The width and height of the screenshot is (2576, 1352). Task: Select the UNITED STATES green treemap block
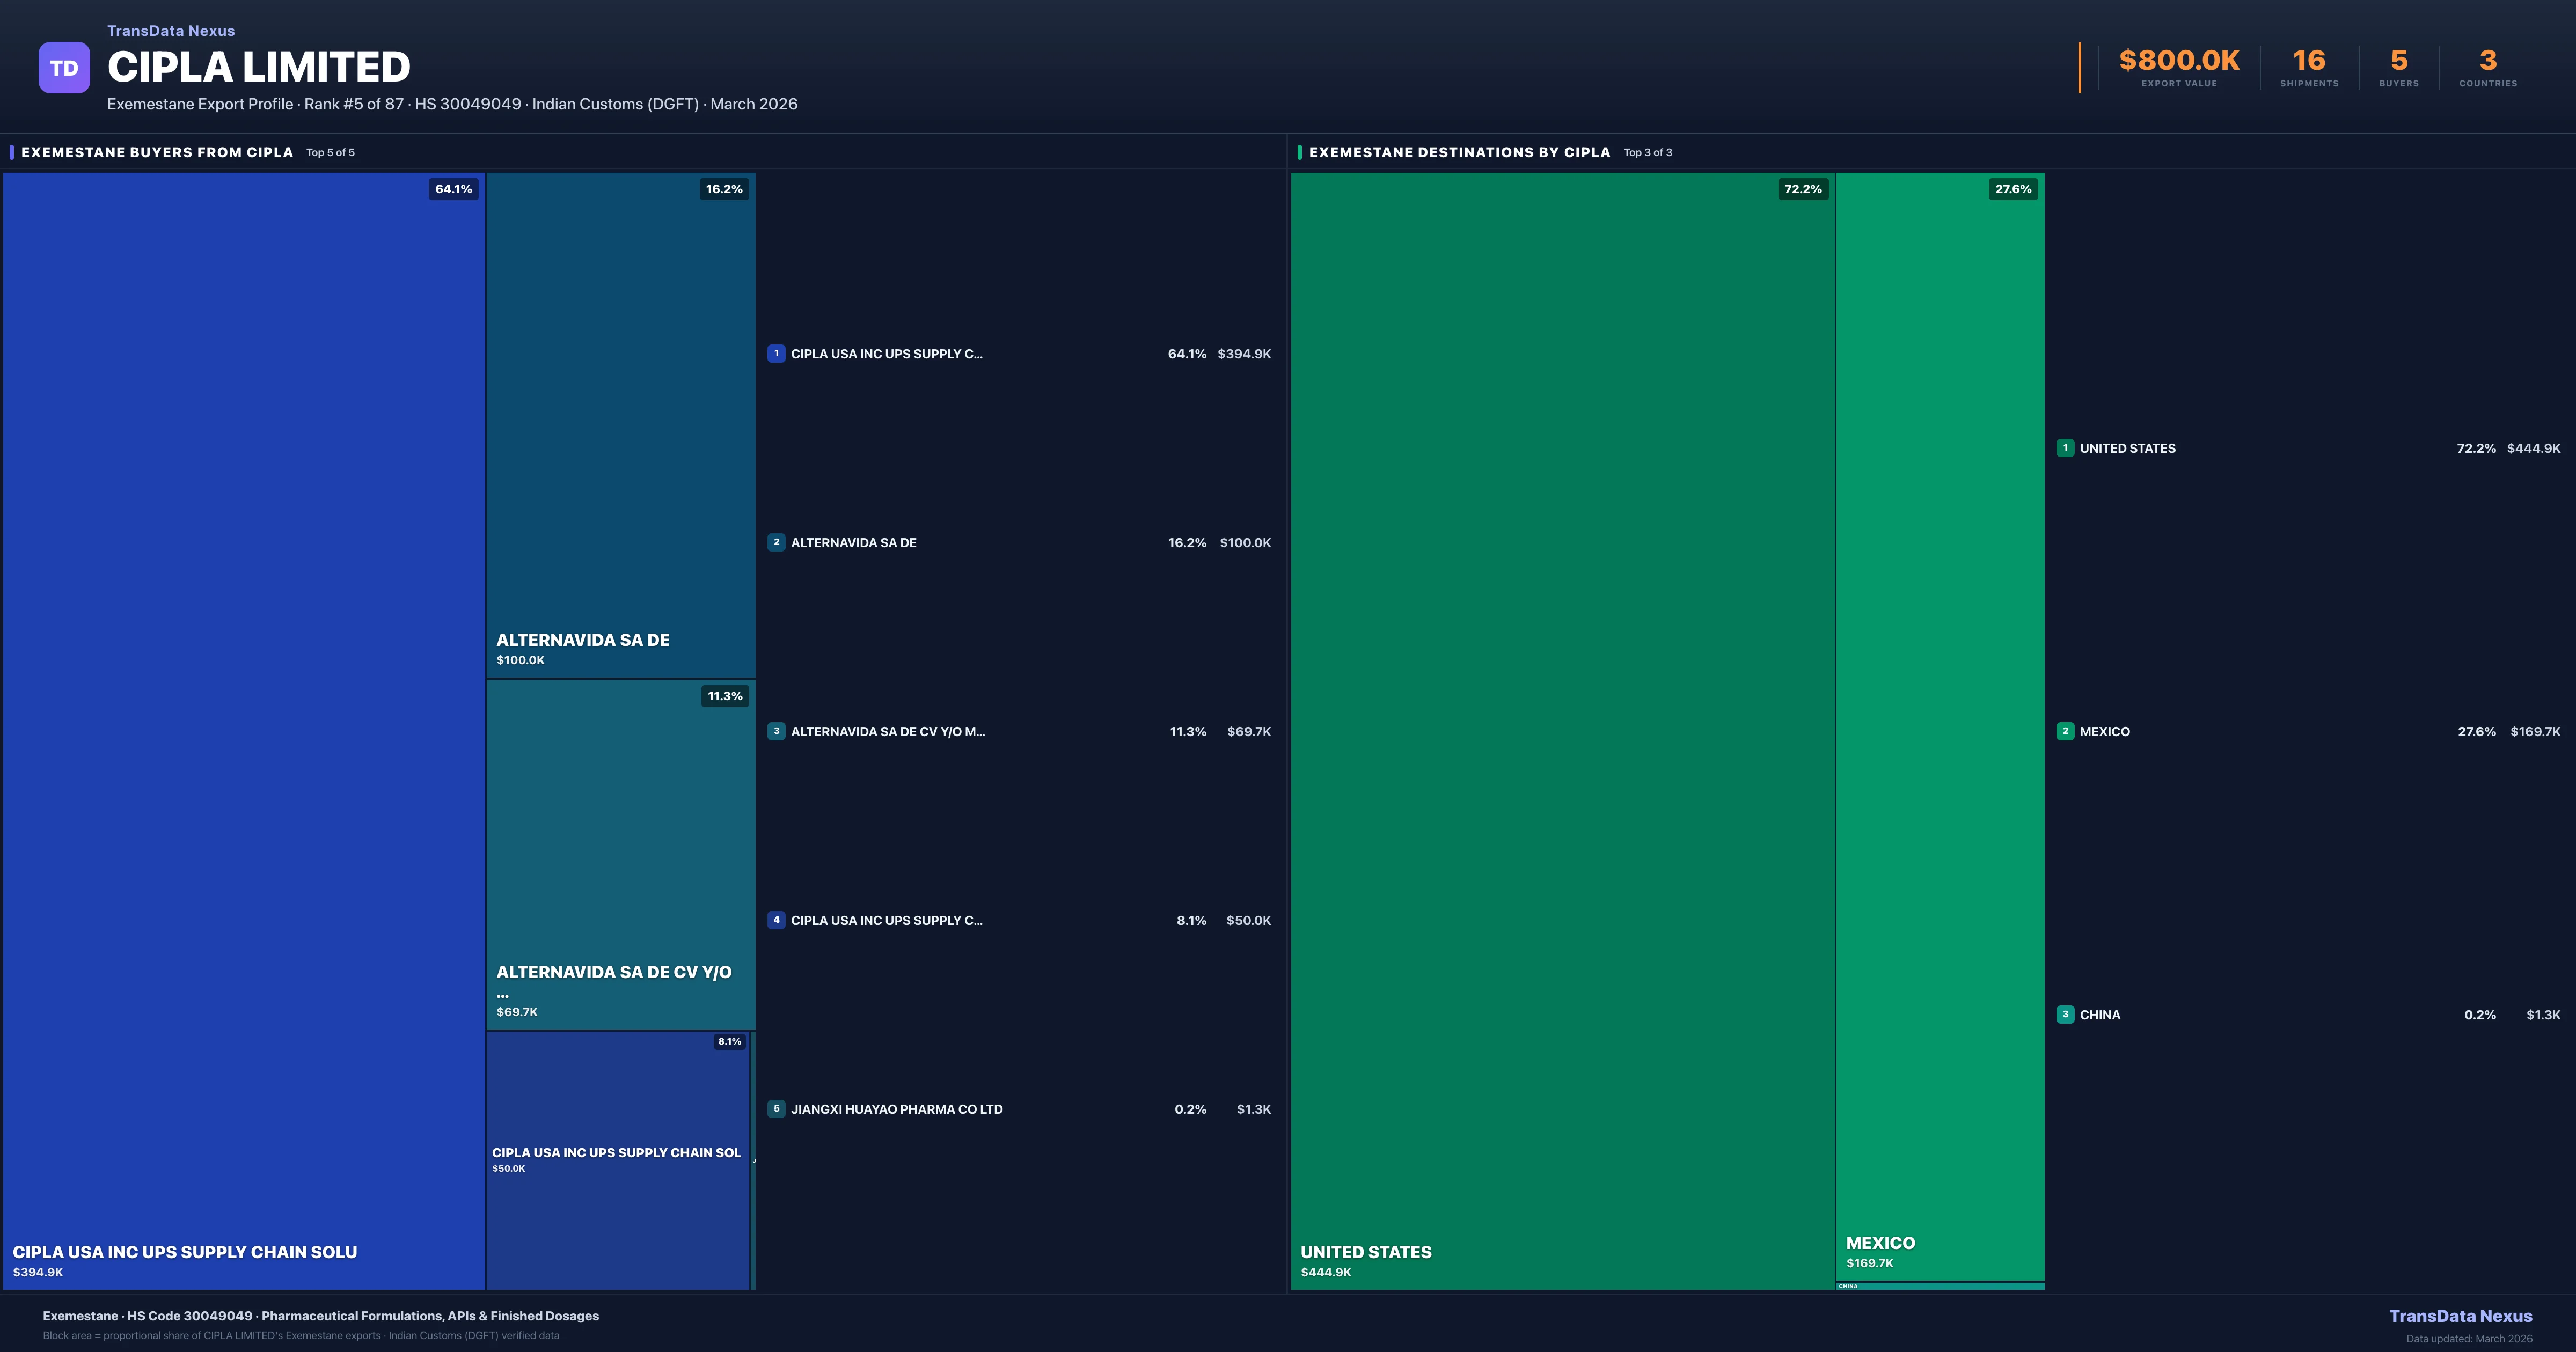pyautogui.click(x=1562, y=730)
